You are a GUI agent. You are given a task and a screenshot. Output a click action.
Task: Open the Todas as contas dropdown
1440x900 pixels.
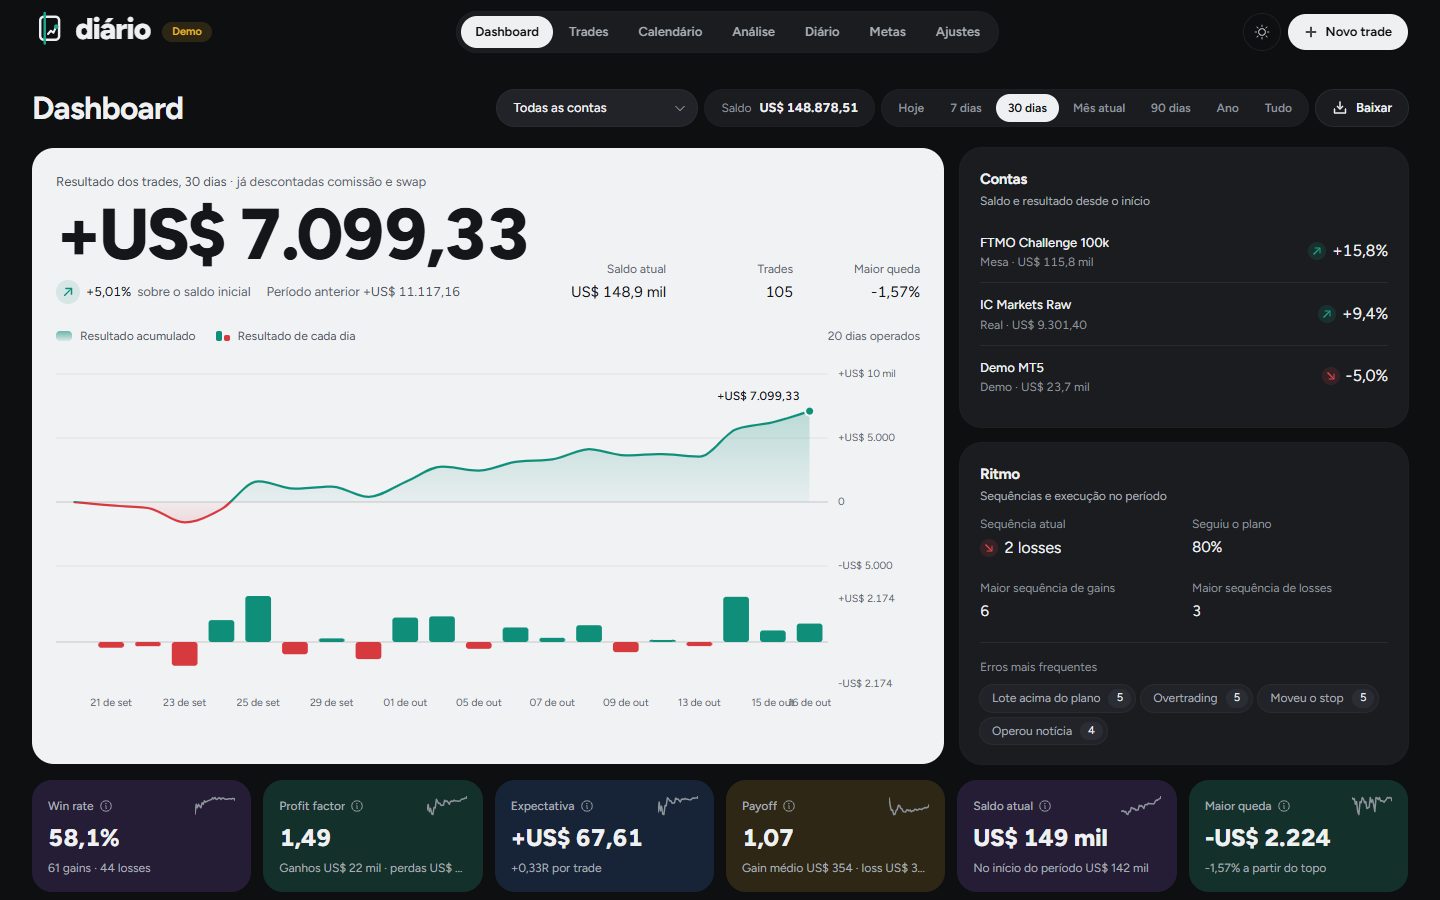point(597,108)
